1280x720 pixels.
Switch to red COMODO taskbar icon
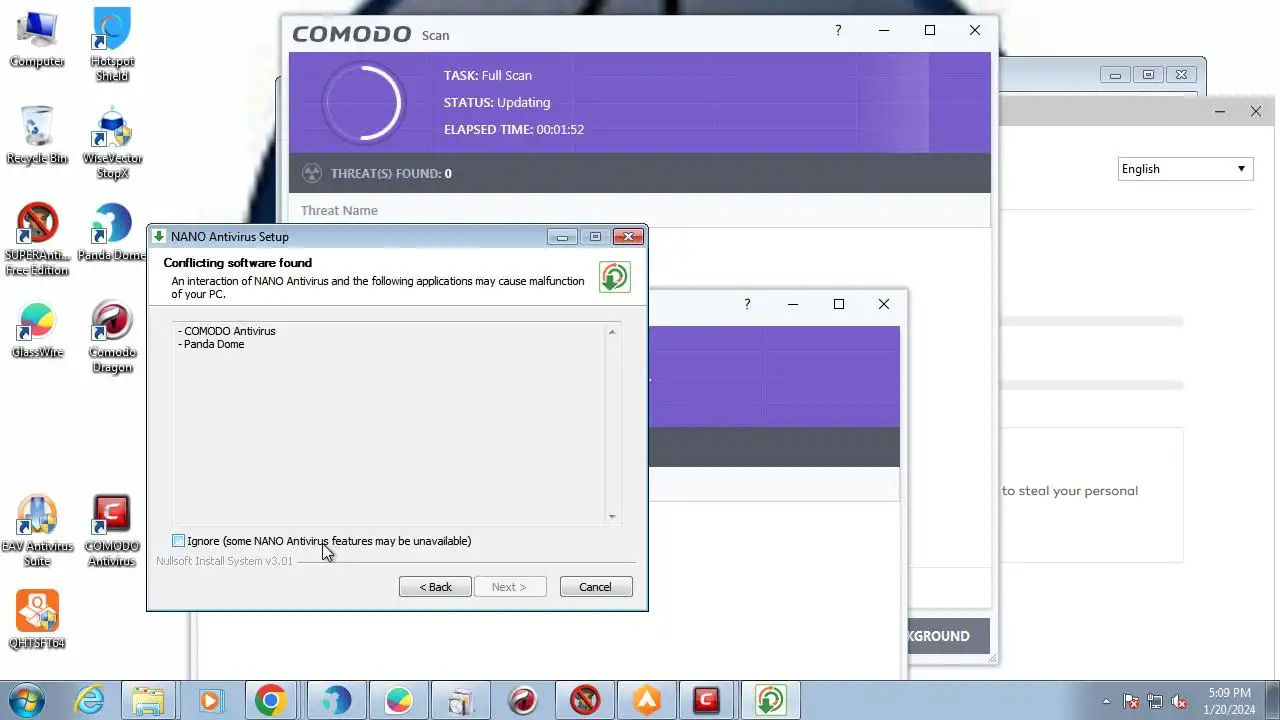coord(707,700)
